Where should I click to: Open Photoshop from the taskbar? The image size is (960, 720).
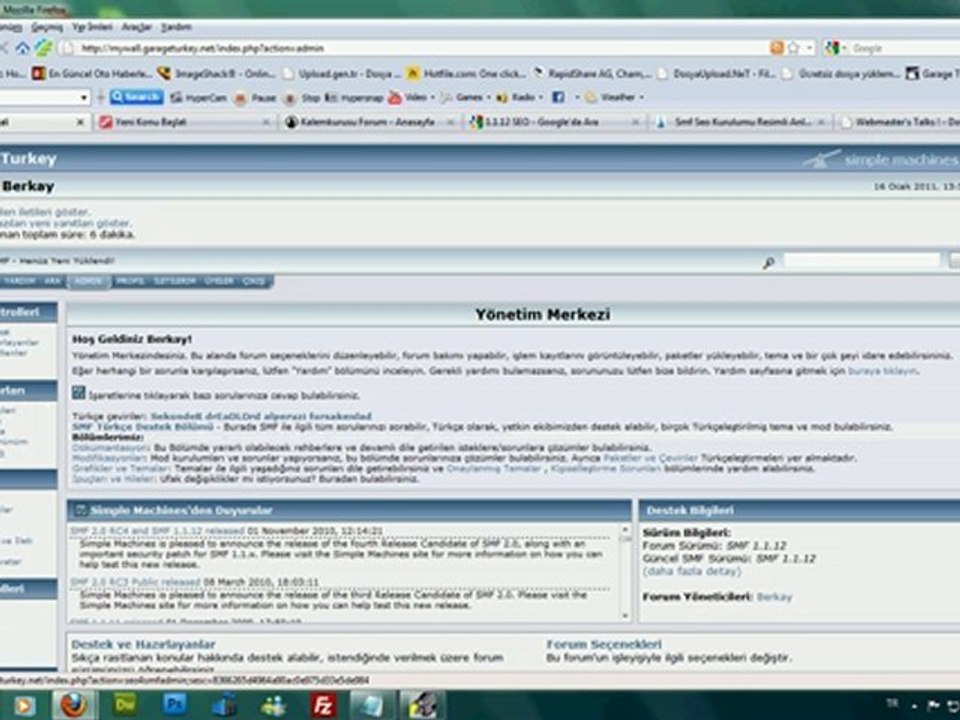pyautogui.click(x=174, y=705)
